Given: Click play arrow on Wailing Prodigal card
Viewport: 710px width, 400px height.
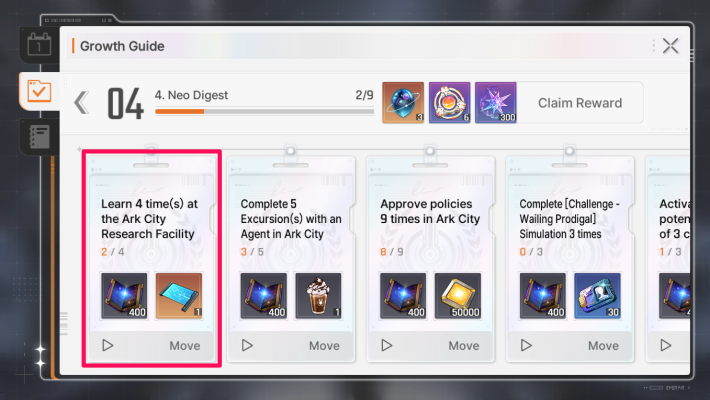Looking at the screenshot, I should 526,346.
